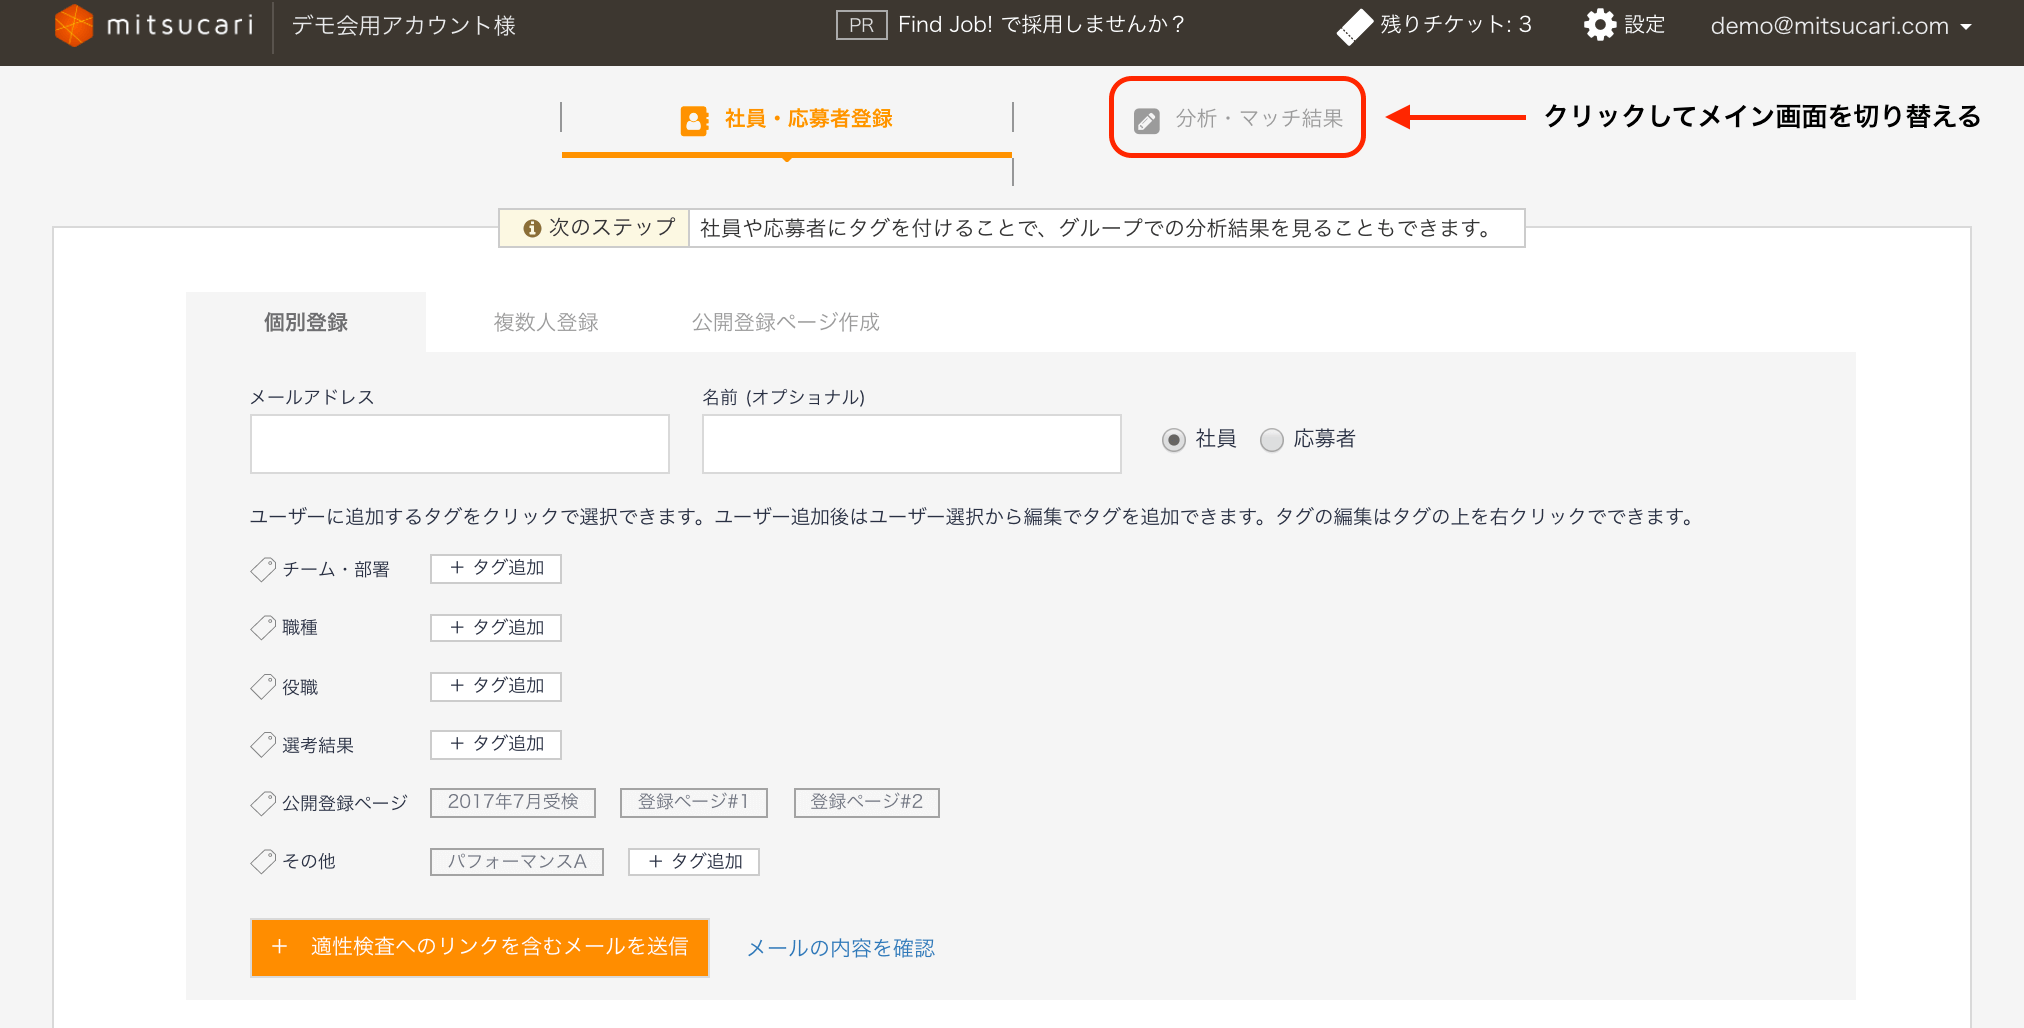Screen dimensions: 2024x1028
Task: Toggle the 2017年7月受検 tag
Action: [x=513, y=802]
